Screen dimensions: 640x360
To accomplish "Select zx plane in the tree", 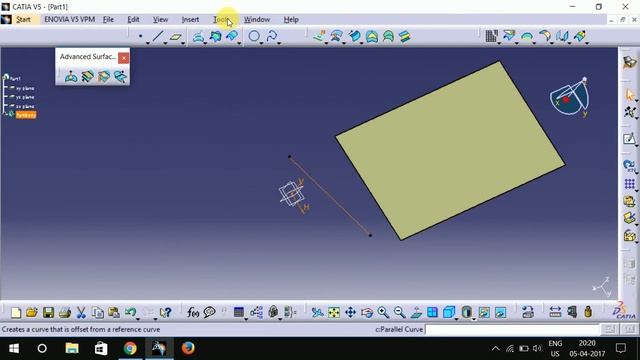I will coord(25,106).
